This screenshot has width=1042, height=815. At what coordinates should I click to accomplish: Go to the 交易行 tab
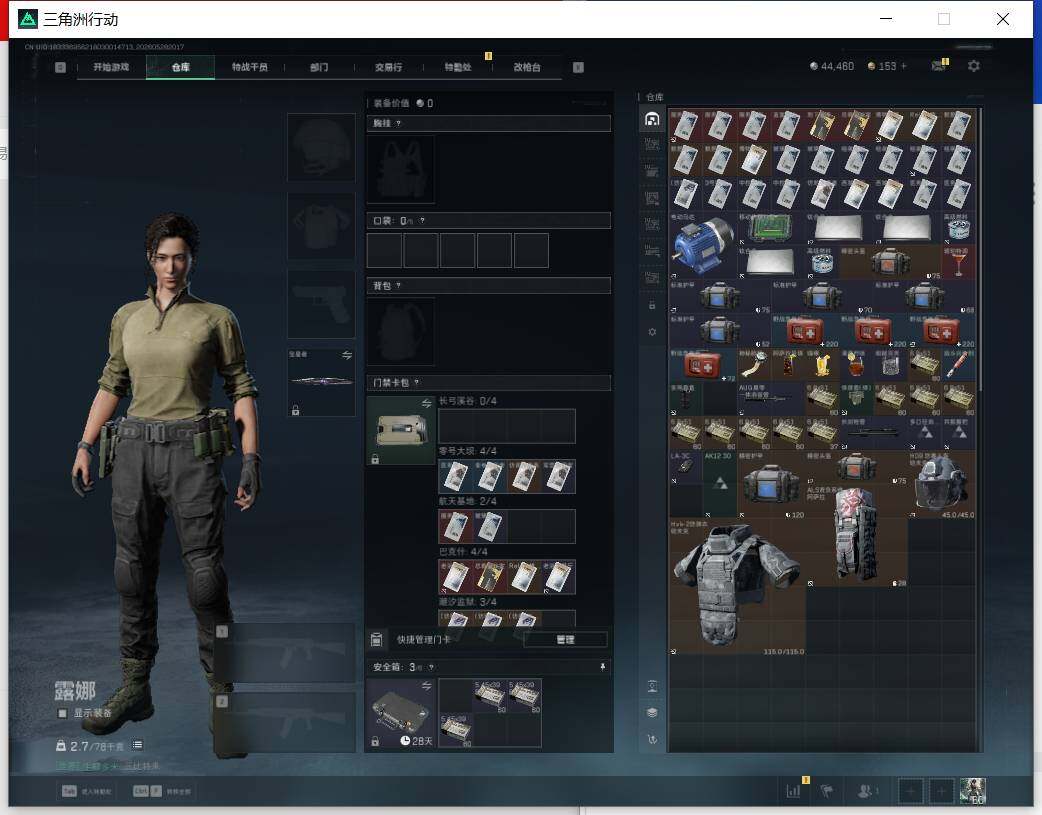pyautogui.click(x=388, y=67)
